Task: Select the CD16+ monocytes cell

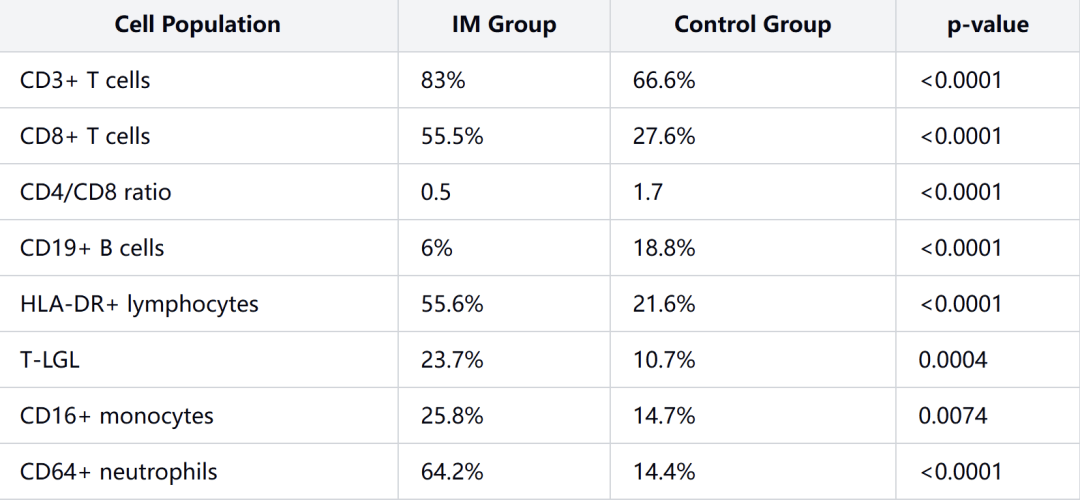Action: click(x=116, y=416)
